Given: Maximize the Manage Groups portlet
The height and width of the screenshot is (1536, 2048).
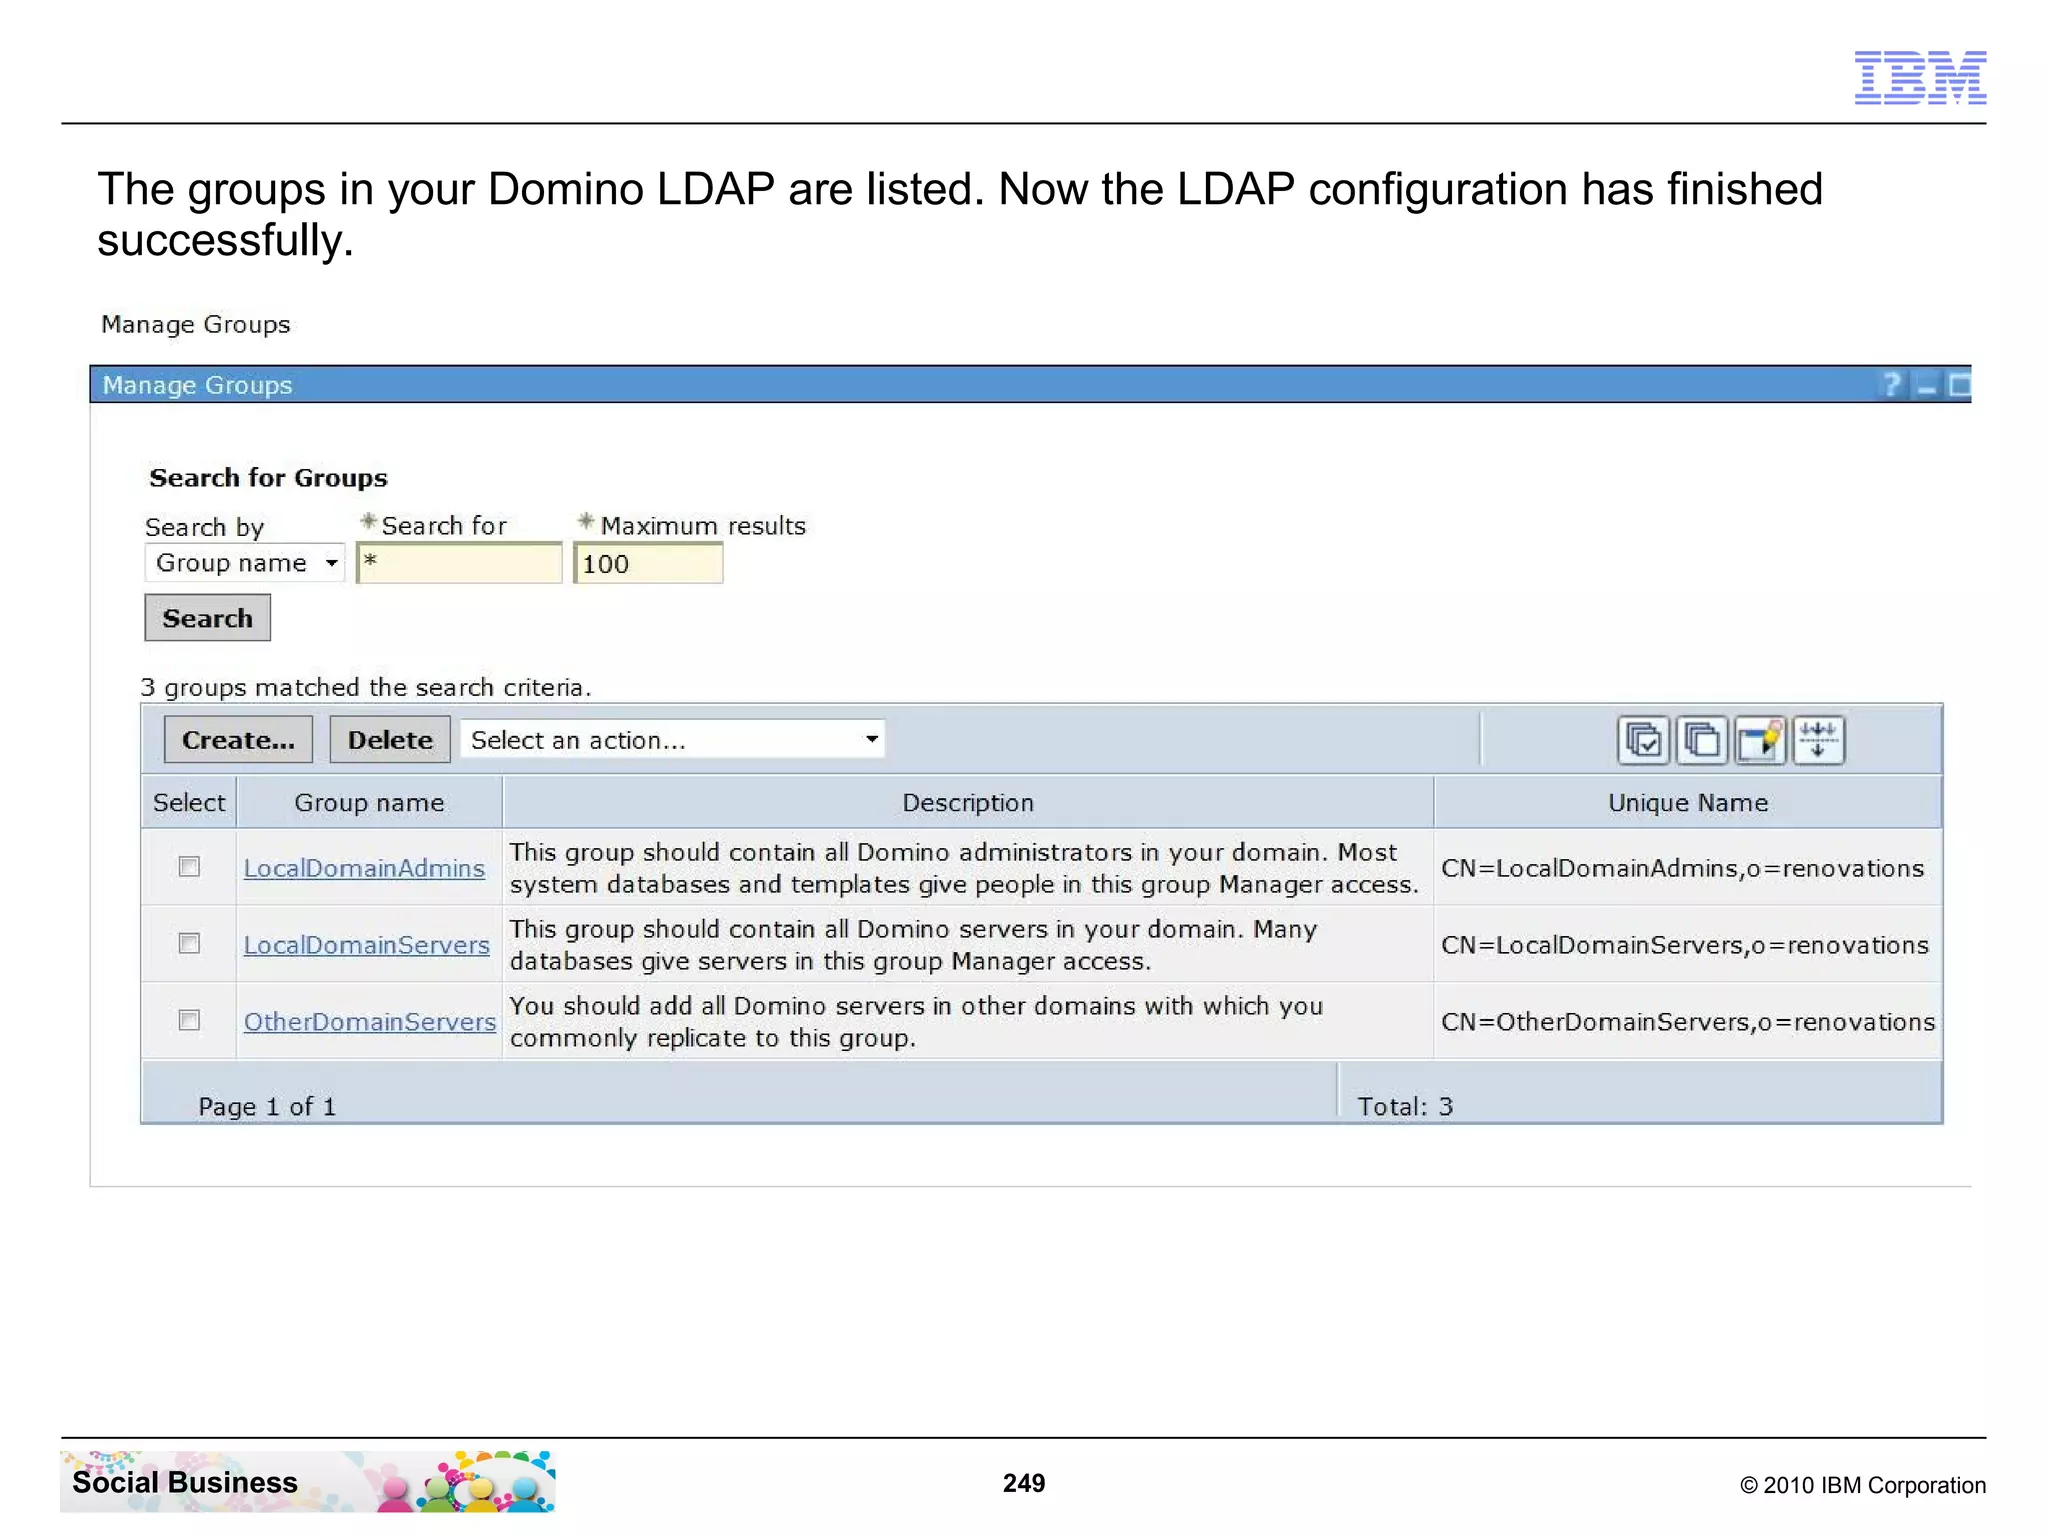Looking at the screenshot, I should pyautogui.click(x=1959, y=385).
